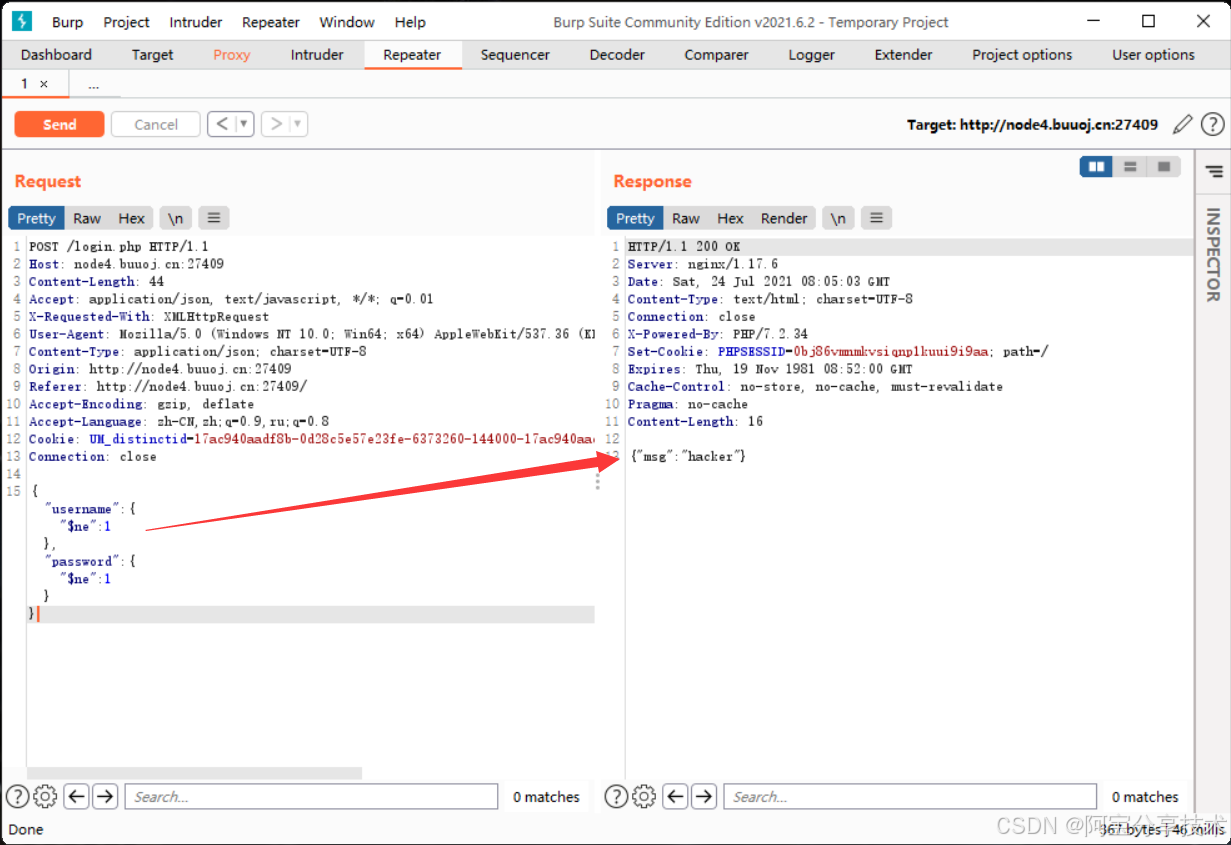
Task: Switch to the Comparer tab
Action: [716, 55]
